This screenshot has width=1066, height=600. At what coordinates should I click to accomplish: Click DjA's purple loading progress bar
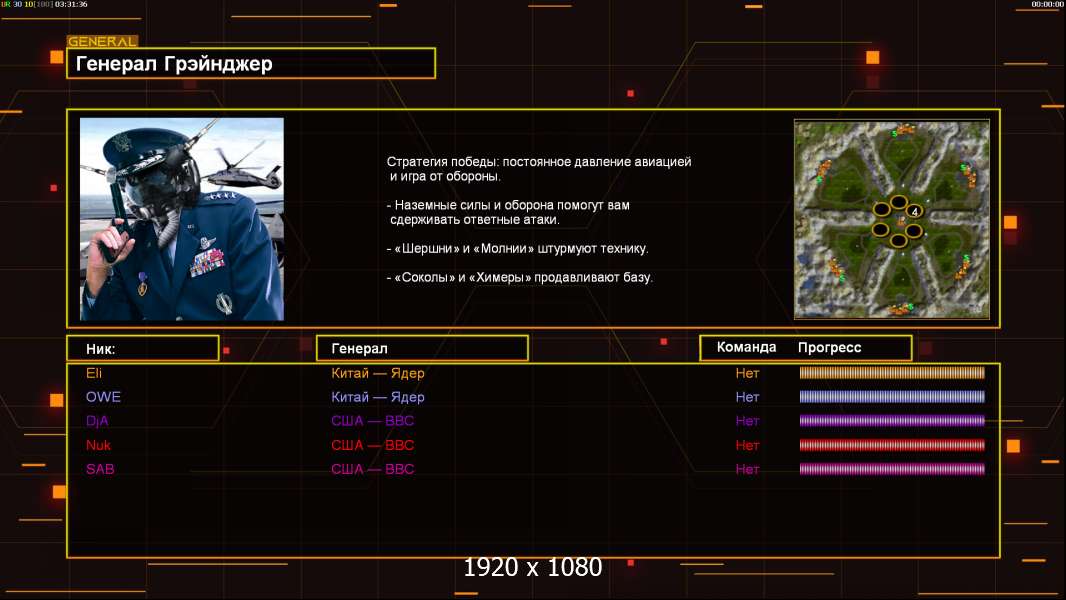pyautogui.click(x=892, y=421)
